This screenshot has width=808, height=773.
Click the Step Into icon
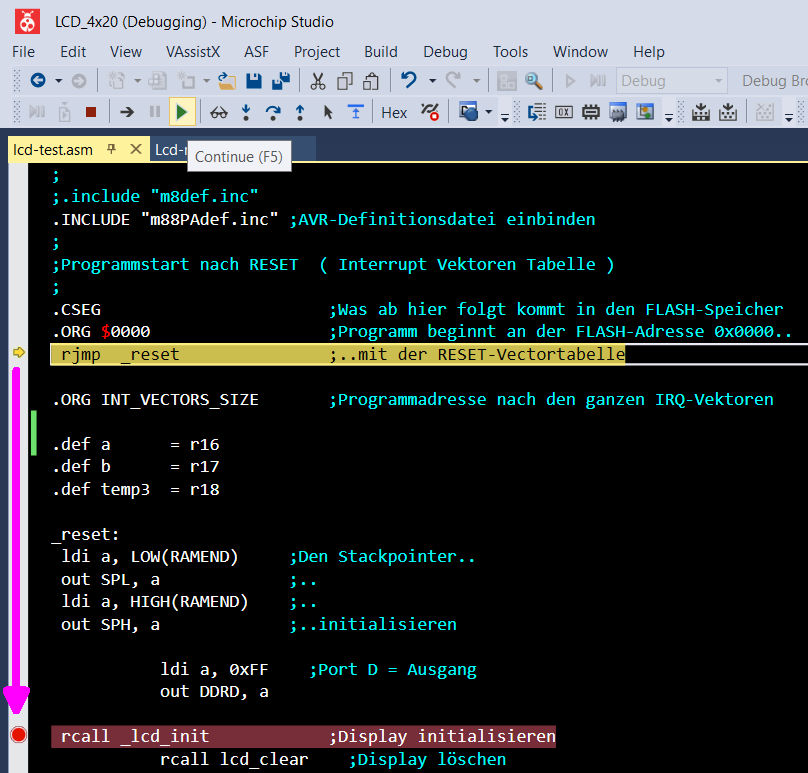tap(246, 112)
